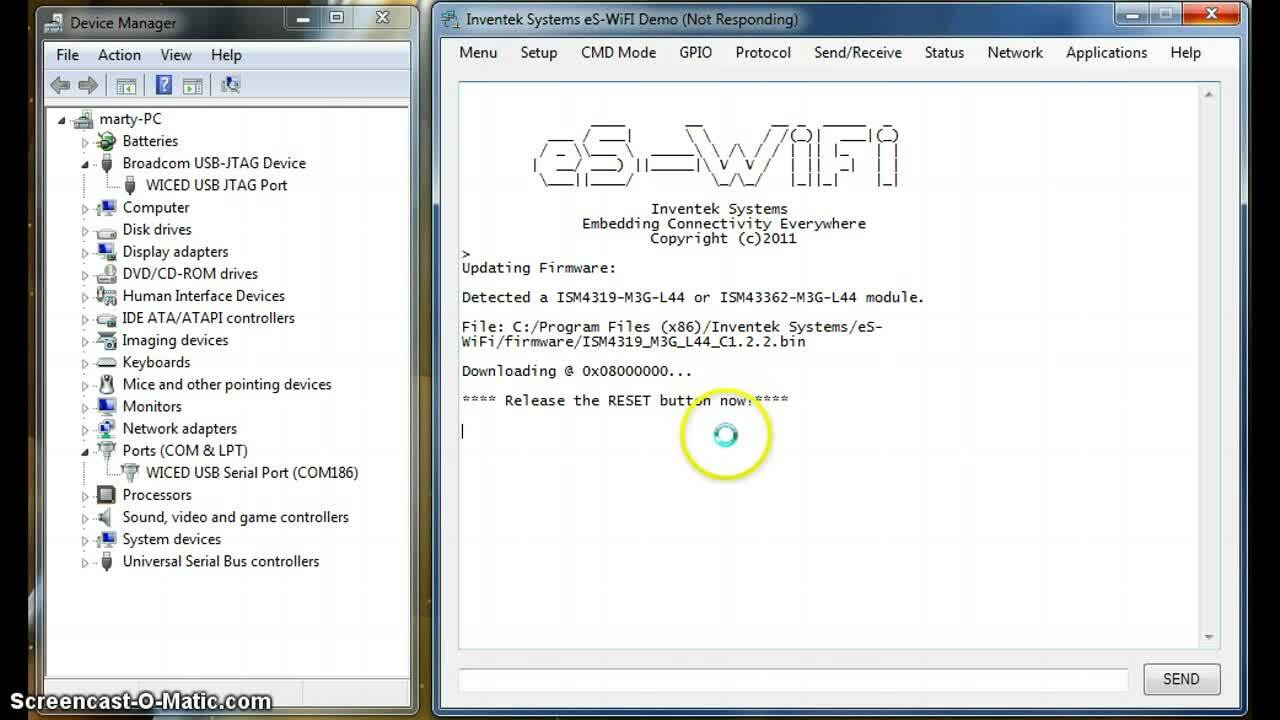Viewport: 1280px width, 720px height.
Task: Open Help via the blue question-mark toolbar icon
Action: tap(164, 85)
